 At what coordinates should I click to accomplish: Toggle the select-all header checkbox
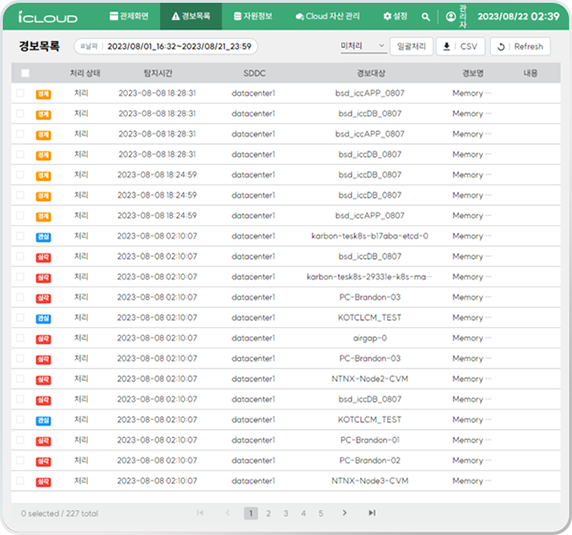pyautogui.click(x=25, y=73)
